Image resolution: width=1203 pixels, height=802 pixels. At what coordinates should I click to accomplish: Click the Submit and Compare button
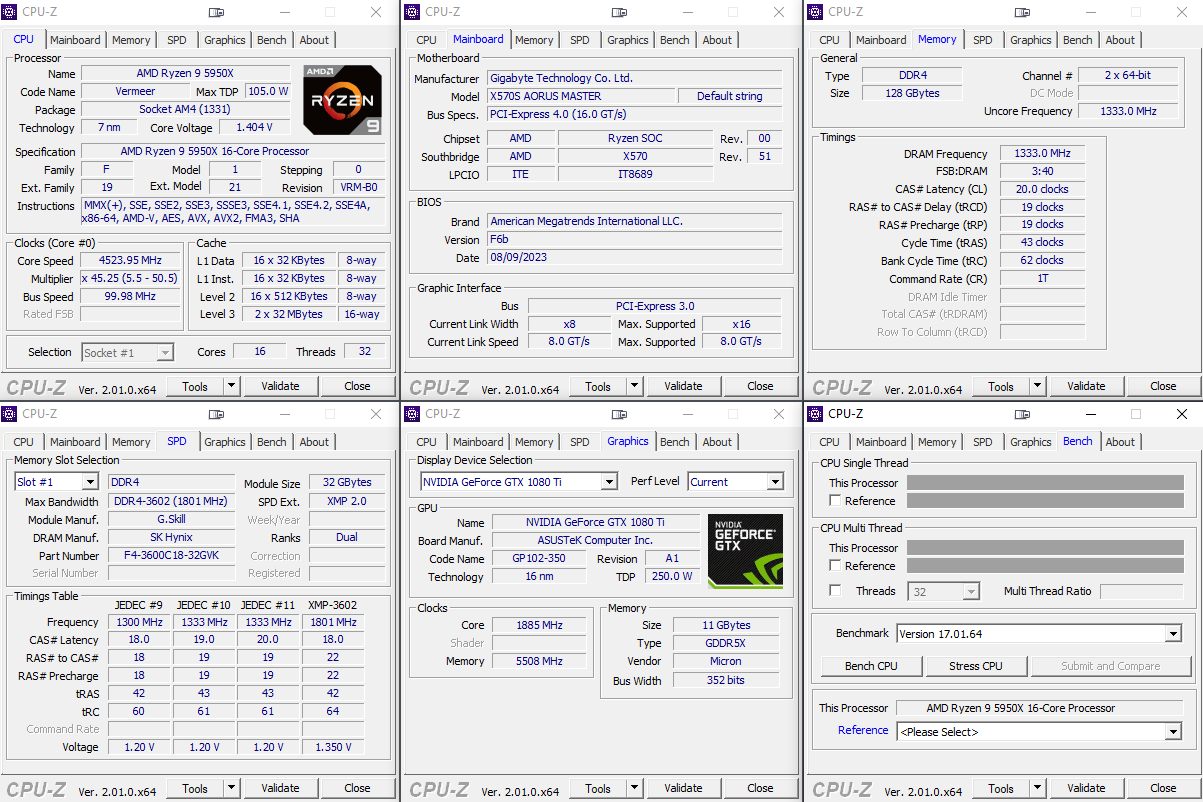pyautogui.click(x=1111, y=666)
